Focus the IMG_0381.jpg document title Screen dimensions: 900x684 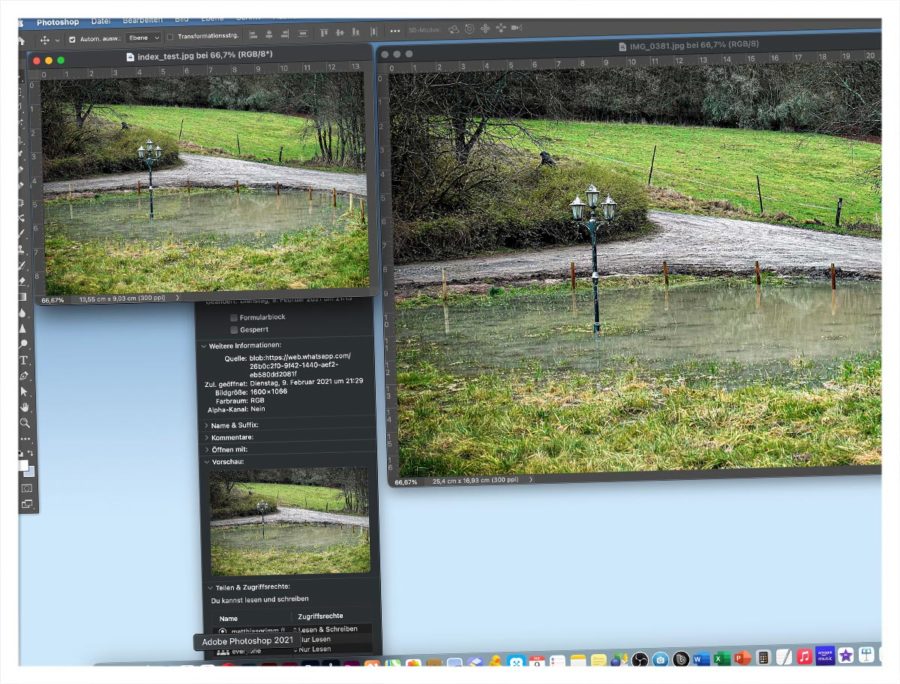click(x=694, y=45)
